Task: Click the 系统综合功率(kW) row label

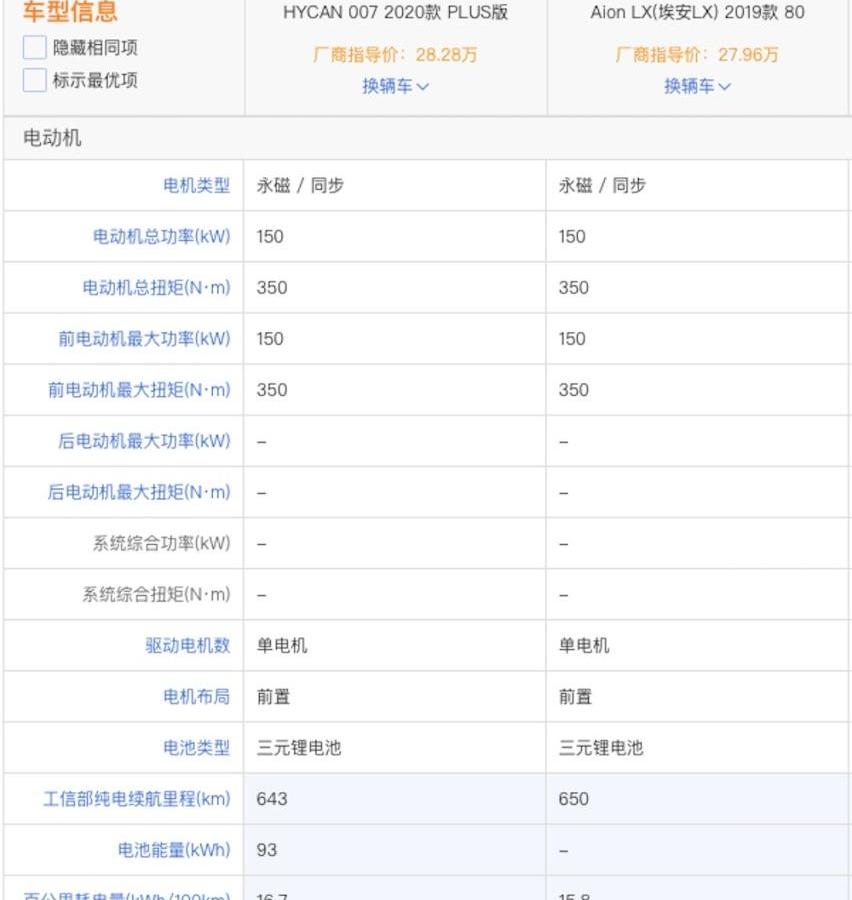Action: pos(161,543)
